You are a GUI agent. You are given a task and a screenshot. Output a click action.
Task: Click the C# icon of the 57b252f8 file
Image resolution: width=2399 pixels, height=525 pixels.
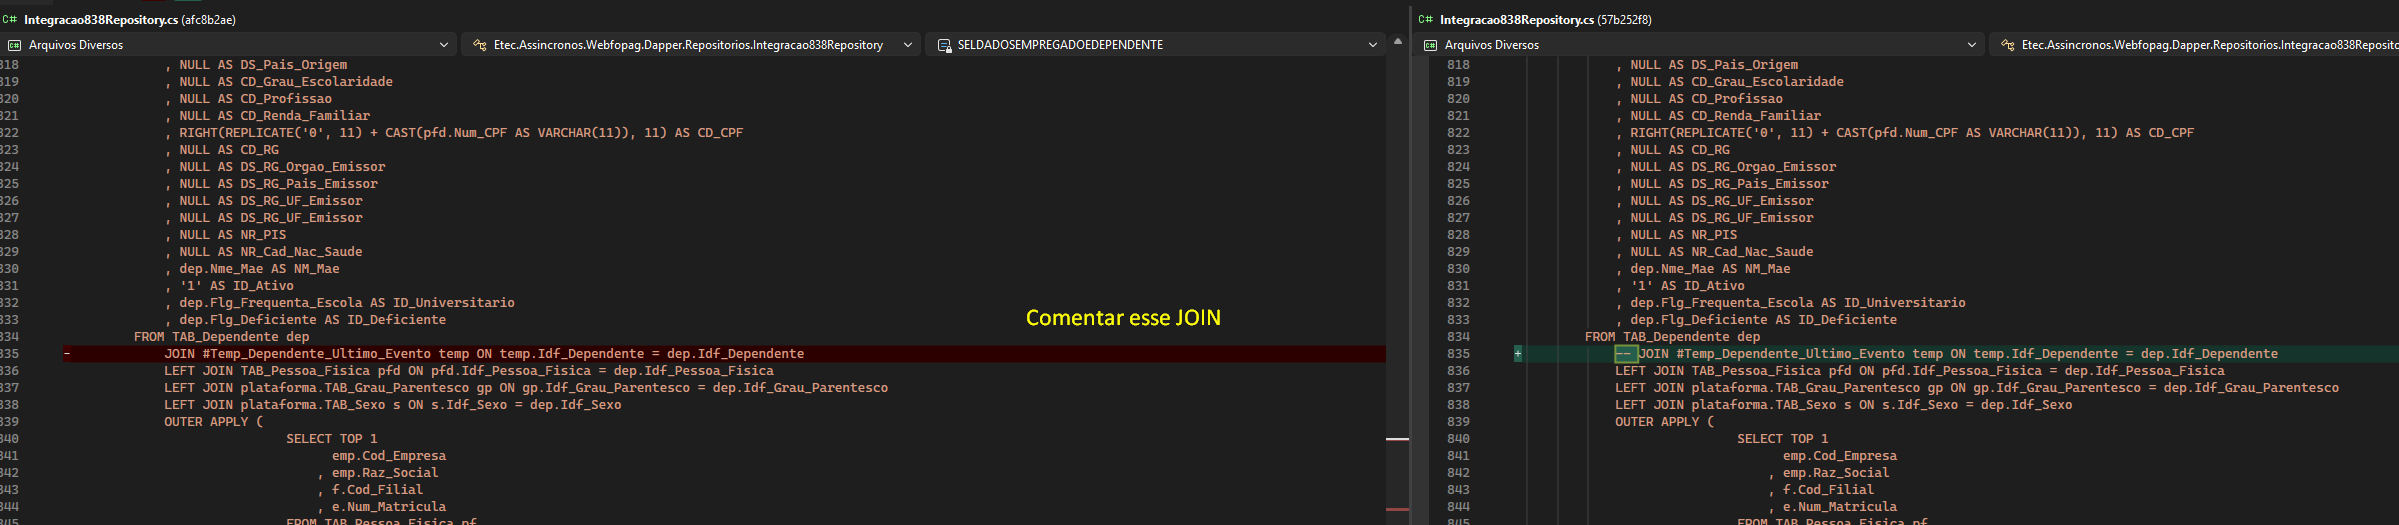[x=1426, y=19]
